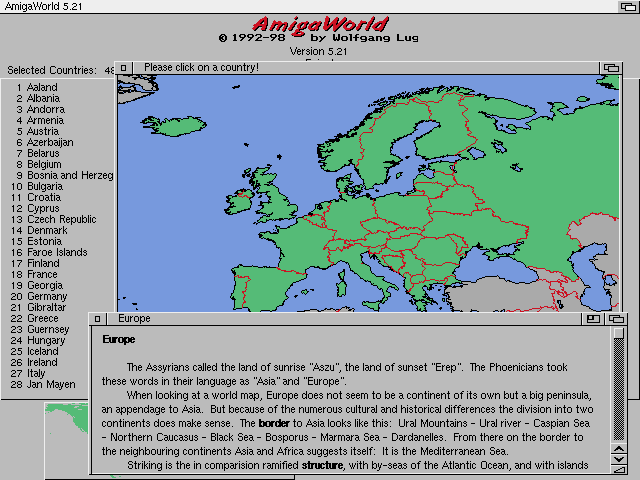Image resolution: width=640 pixels, height=480 pixels.
Task: Click Ireland on the map
Action: pos(240,203)
